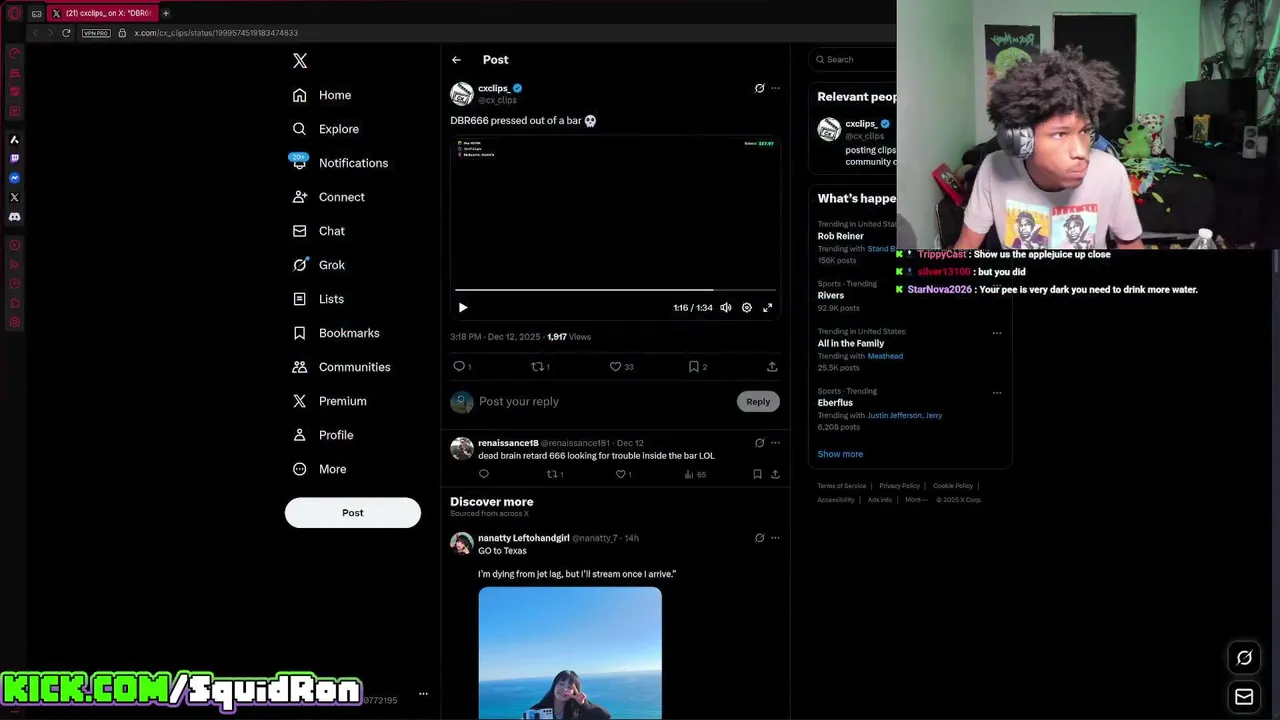Open Profile in the sidebar
This screenshot has width=1280, height=720.
[x=323, y=435]
